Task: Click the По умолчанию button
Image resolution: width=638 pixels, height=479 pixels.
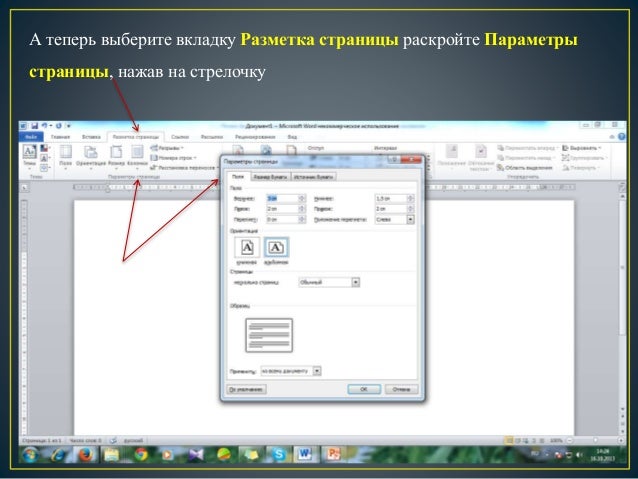Action: 246,389
